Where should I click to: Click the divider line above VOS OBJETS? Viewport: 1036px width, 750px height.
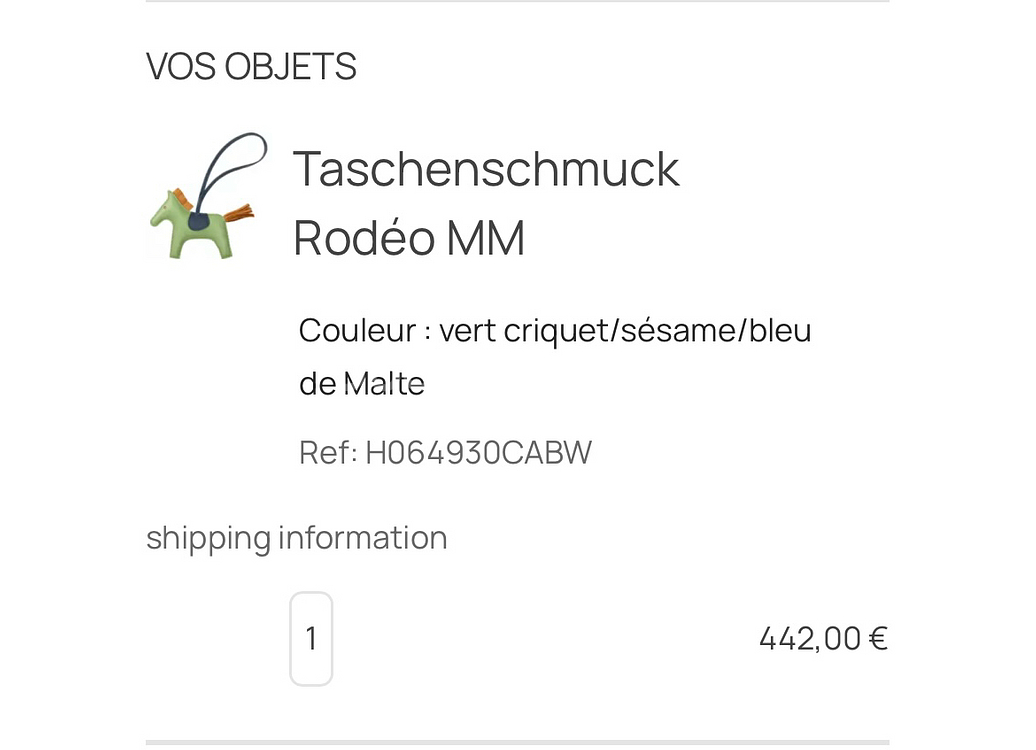pyautogui.click(x=517, y=2)
